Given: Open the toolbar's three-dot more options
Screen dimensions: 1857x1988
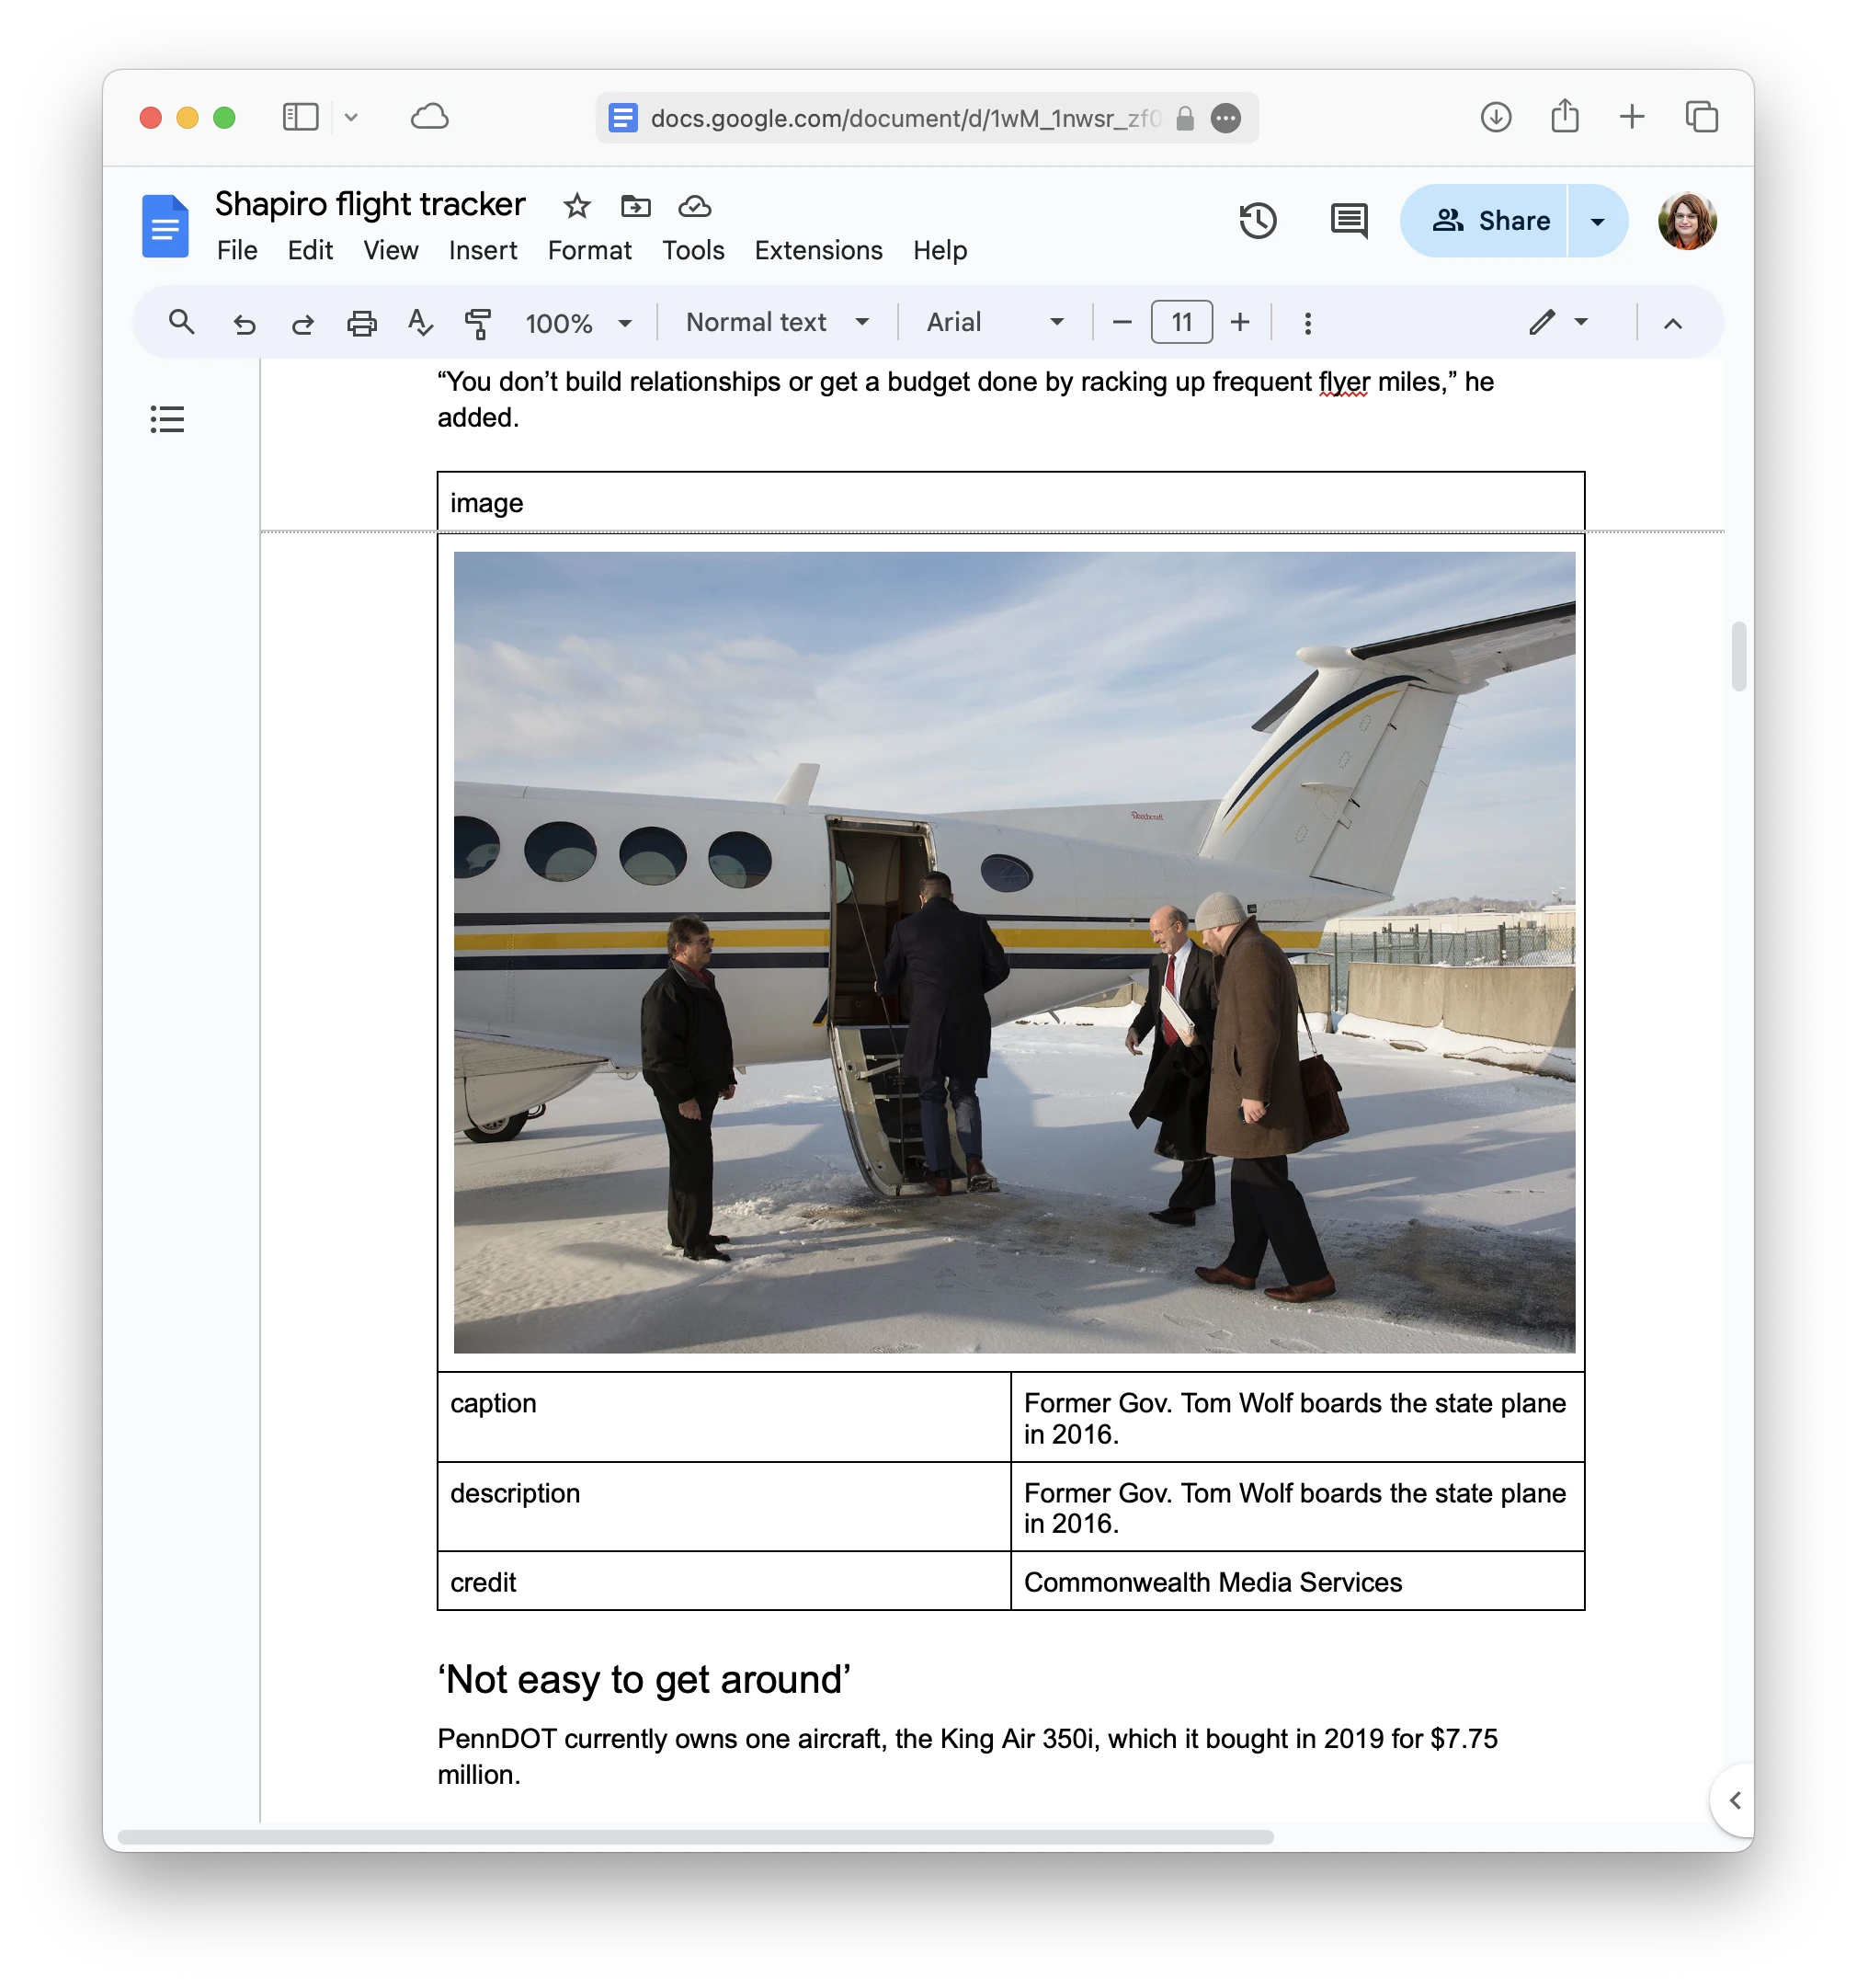Looking at the screenshot, I should (1308, 323).
